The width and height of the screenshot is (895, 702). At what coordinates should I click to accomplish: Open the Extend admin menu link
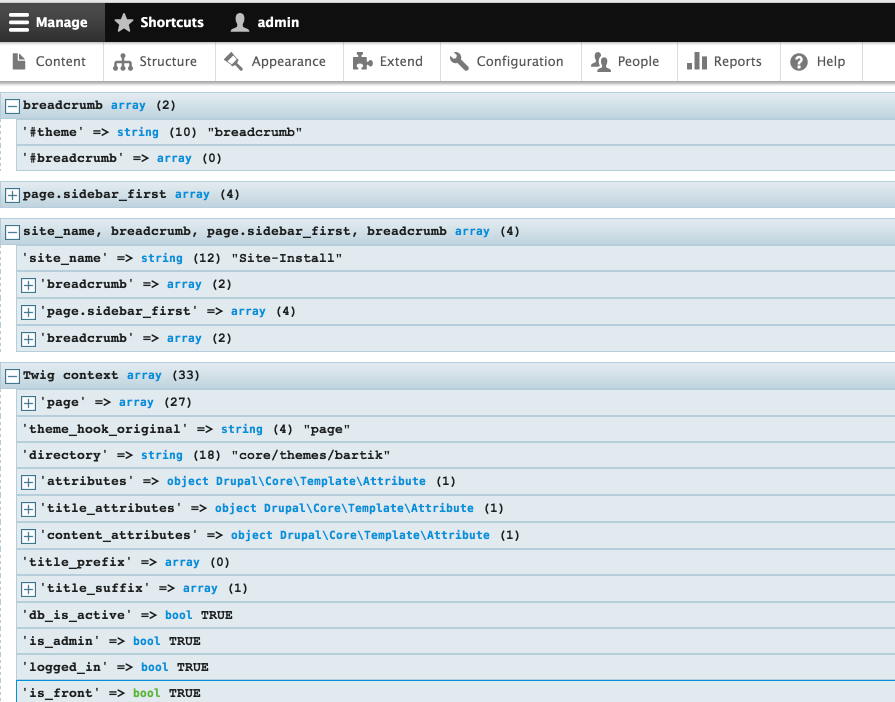tap(392, 62)
